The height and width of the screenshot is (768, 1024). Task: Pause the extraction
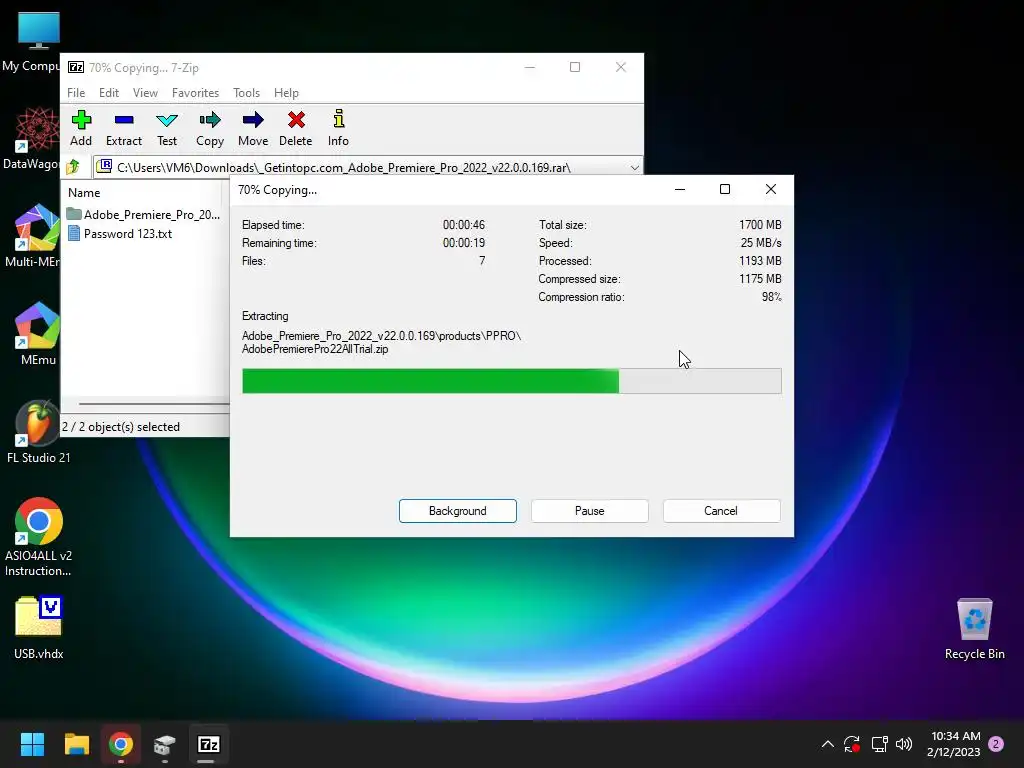pyautogui.click(x=590, y=511)
